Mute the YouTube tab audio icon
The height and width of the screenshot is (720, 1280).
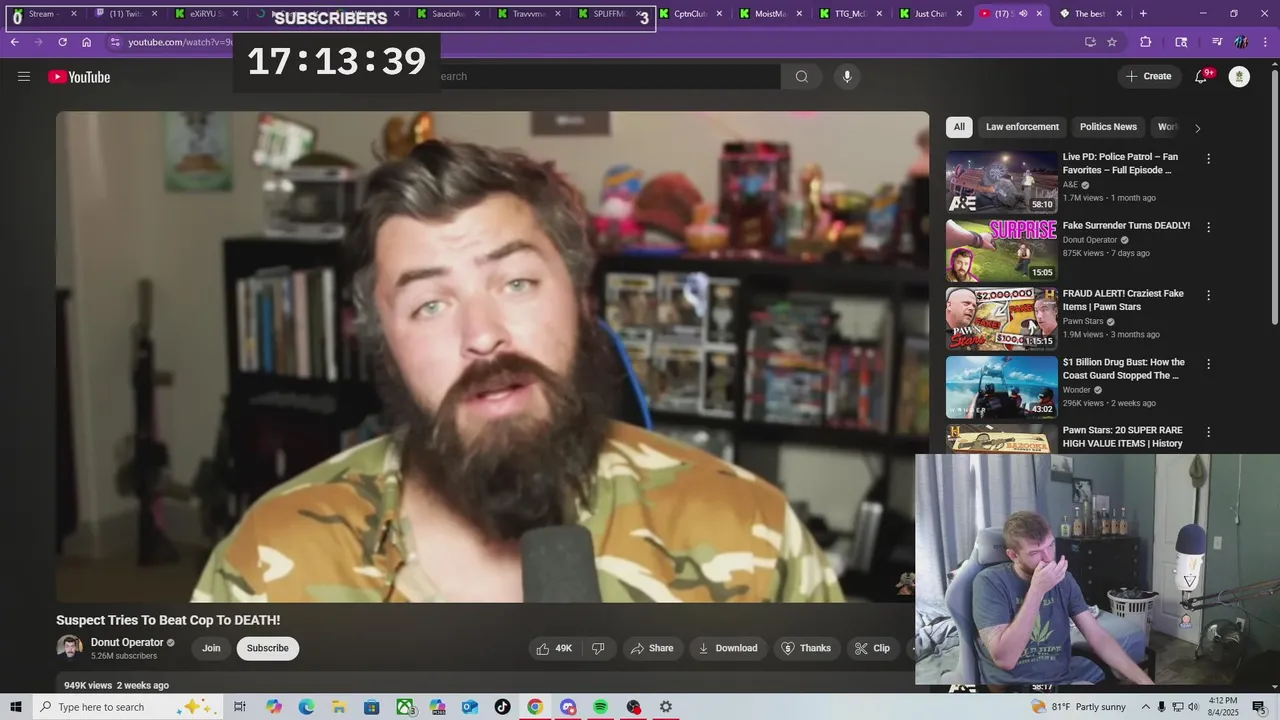(1022, 14)
